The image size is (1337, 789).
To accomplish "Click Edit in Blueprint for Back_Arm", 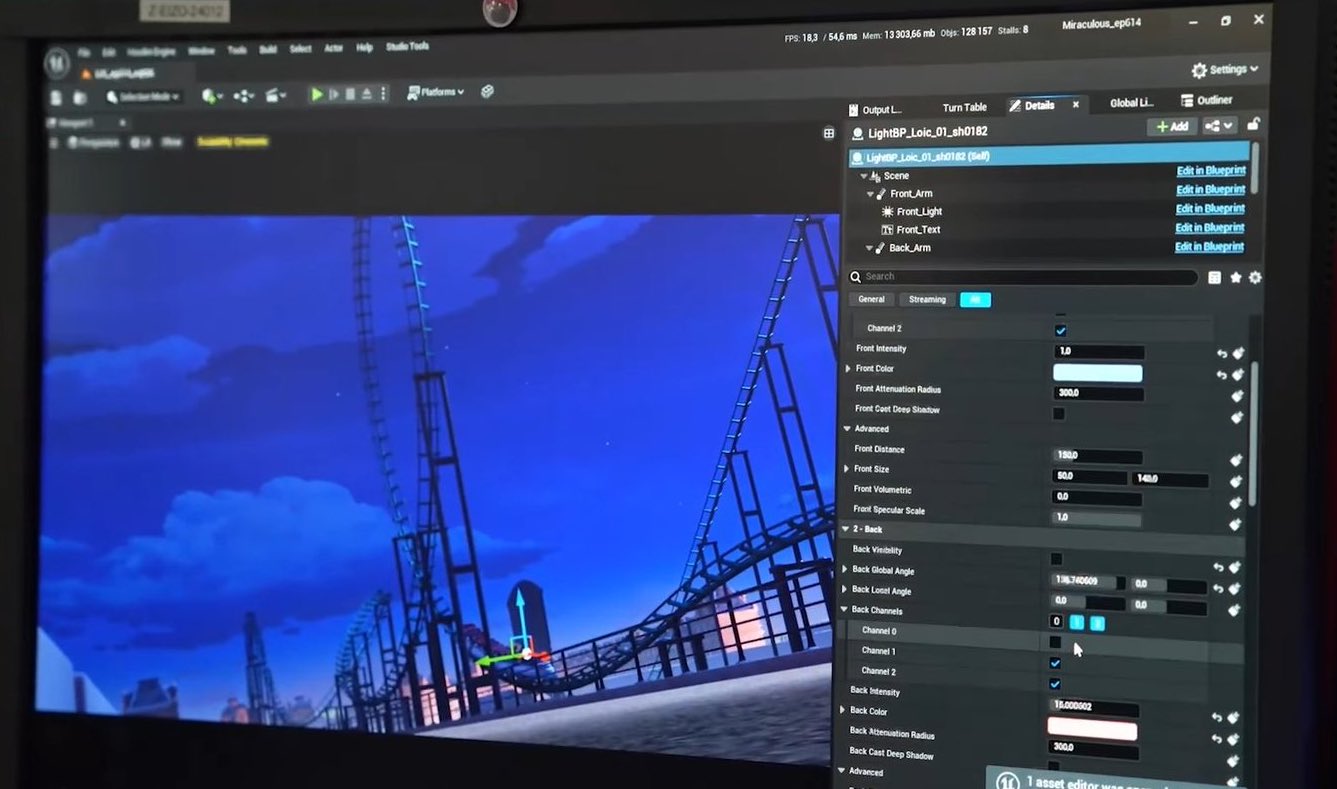I will (x=1209, y=247).
